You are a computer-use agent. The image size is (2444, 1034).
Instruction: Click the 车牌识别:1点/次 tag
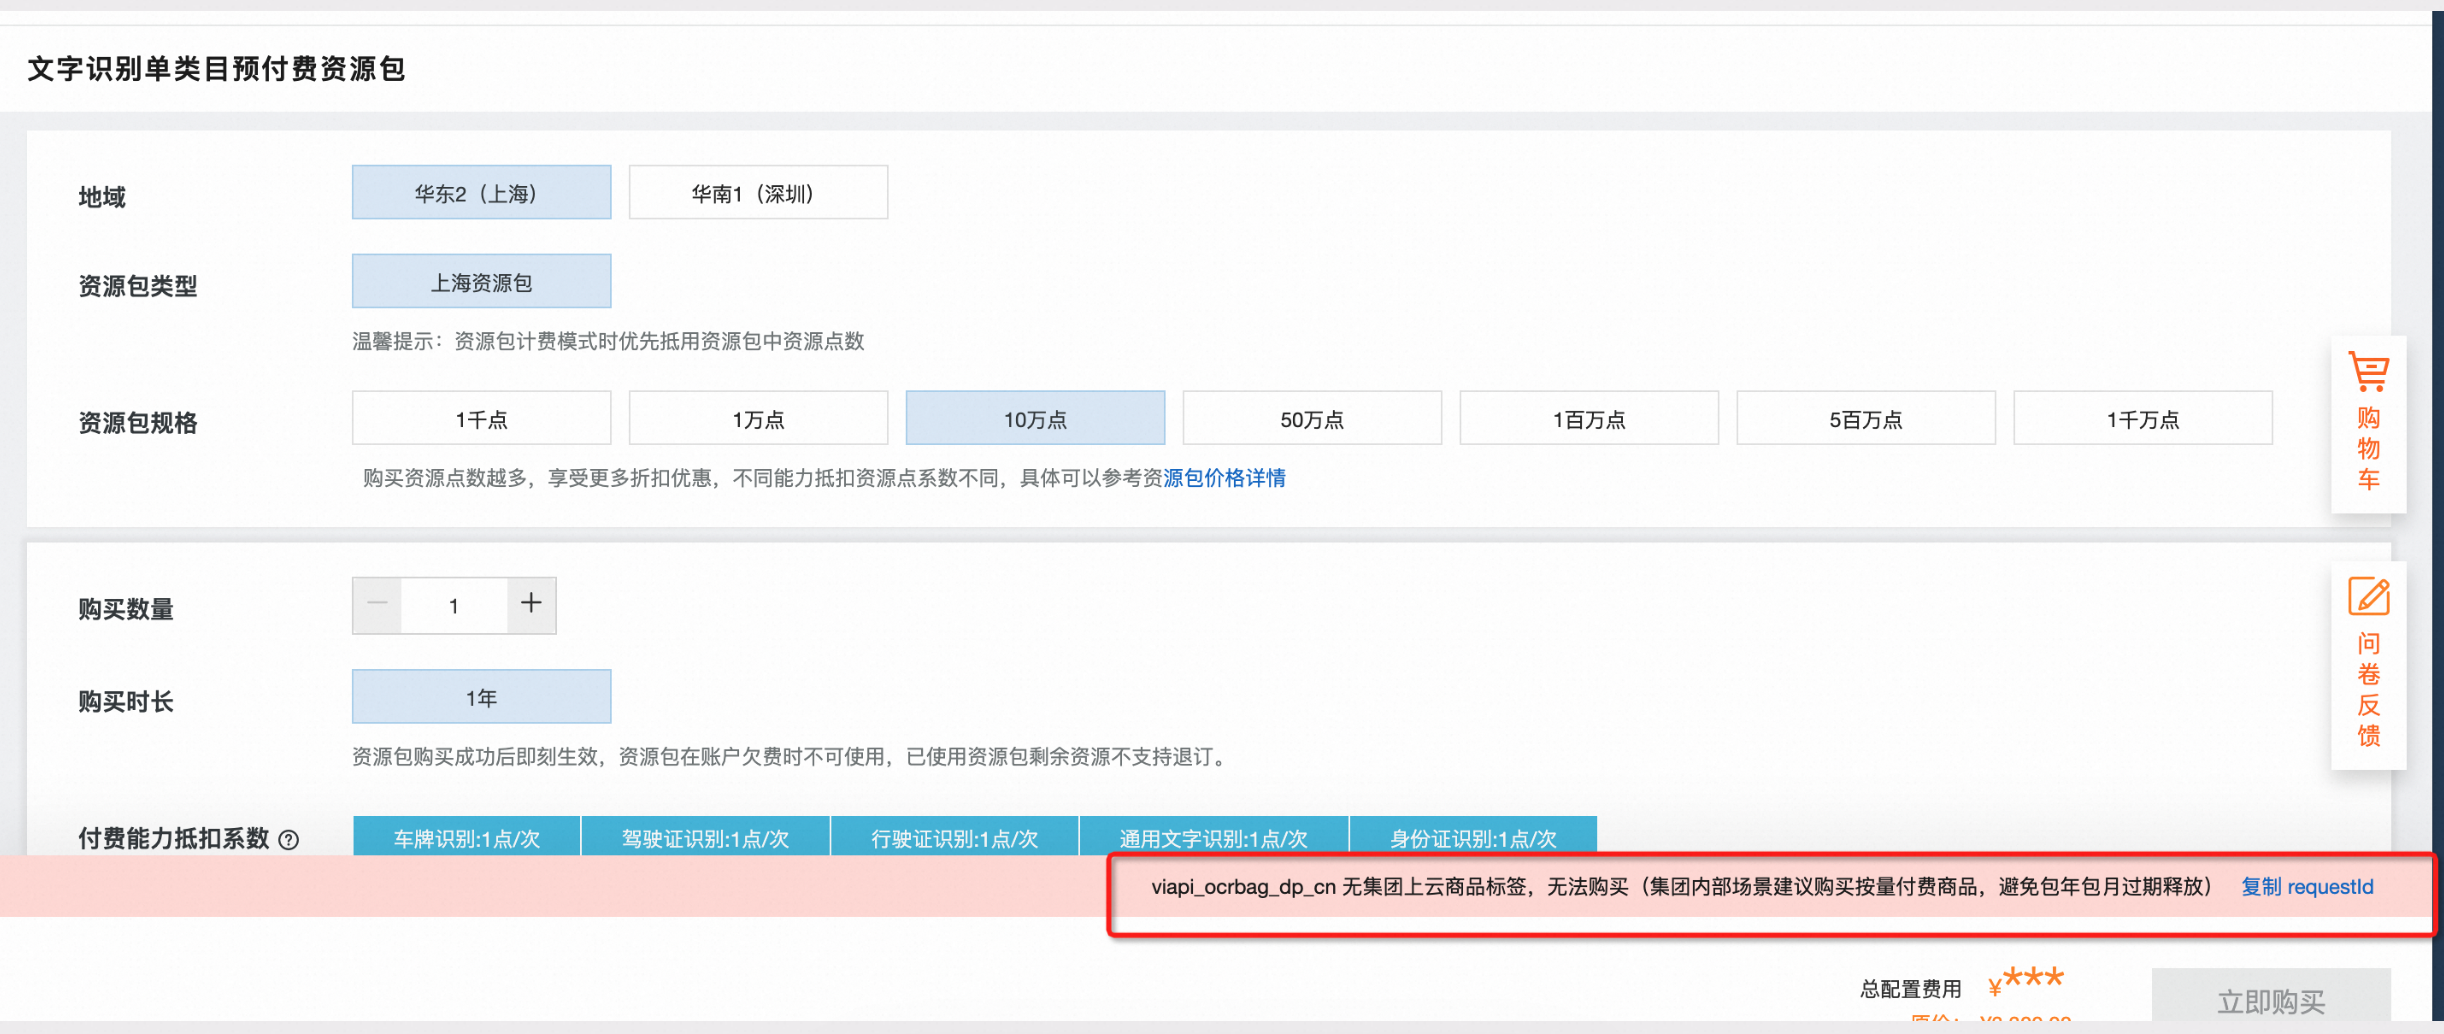click(x=466, y=838)
